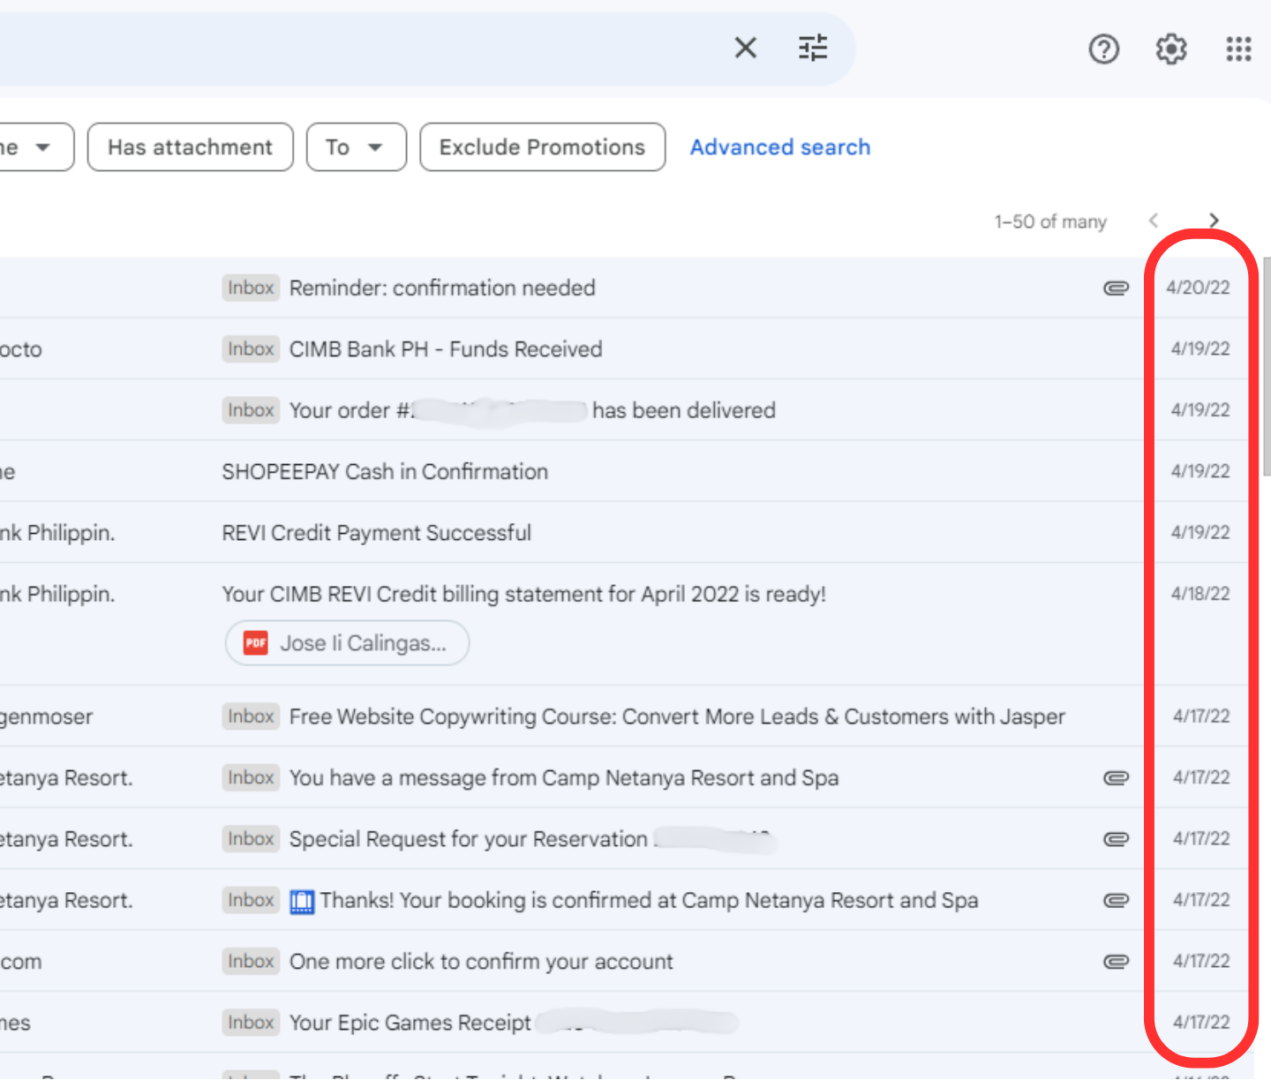Open the REVI Credit Payment Successful email
This screenshot has width=1271, height=1080.
pos(377,532)
